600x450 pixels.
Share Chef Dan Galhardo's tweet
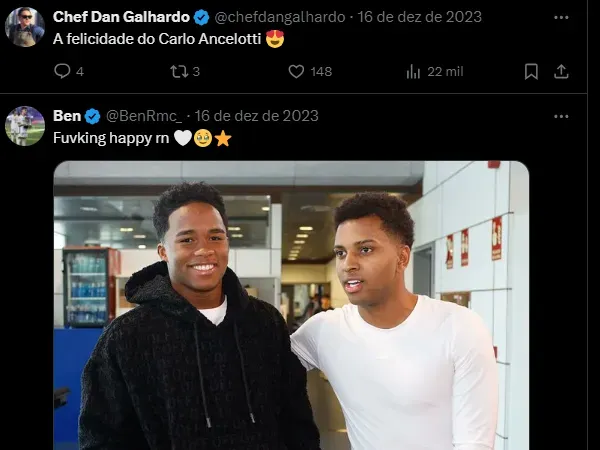click(561, 72)
